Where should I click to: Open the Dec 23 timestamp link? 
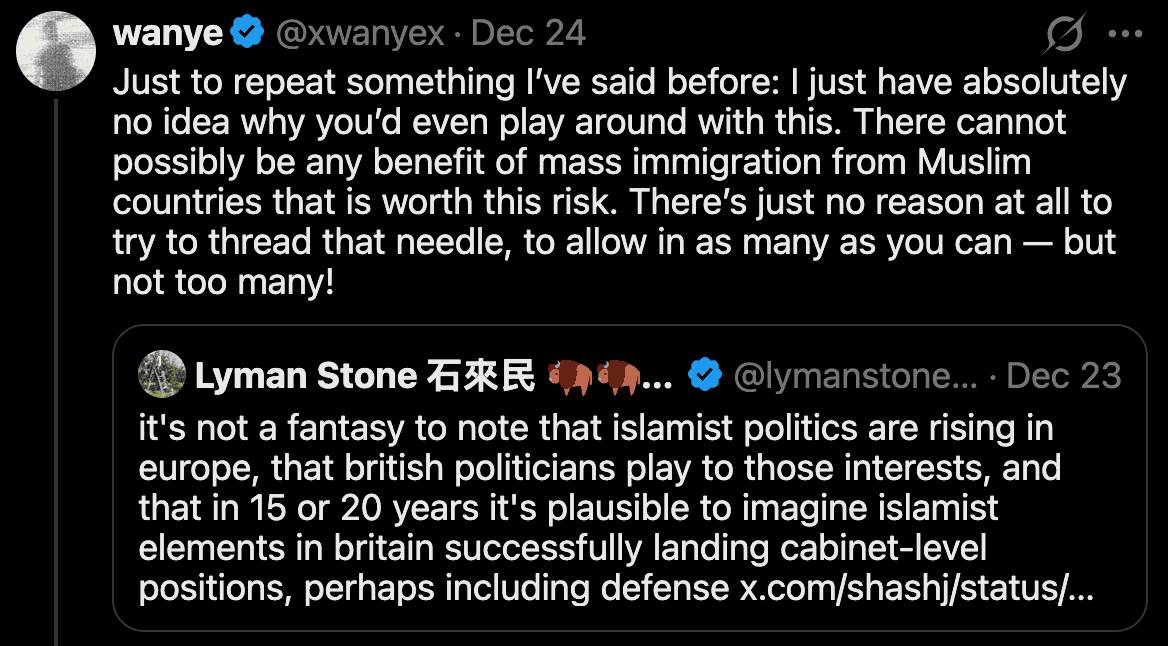point(1064,376)
